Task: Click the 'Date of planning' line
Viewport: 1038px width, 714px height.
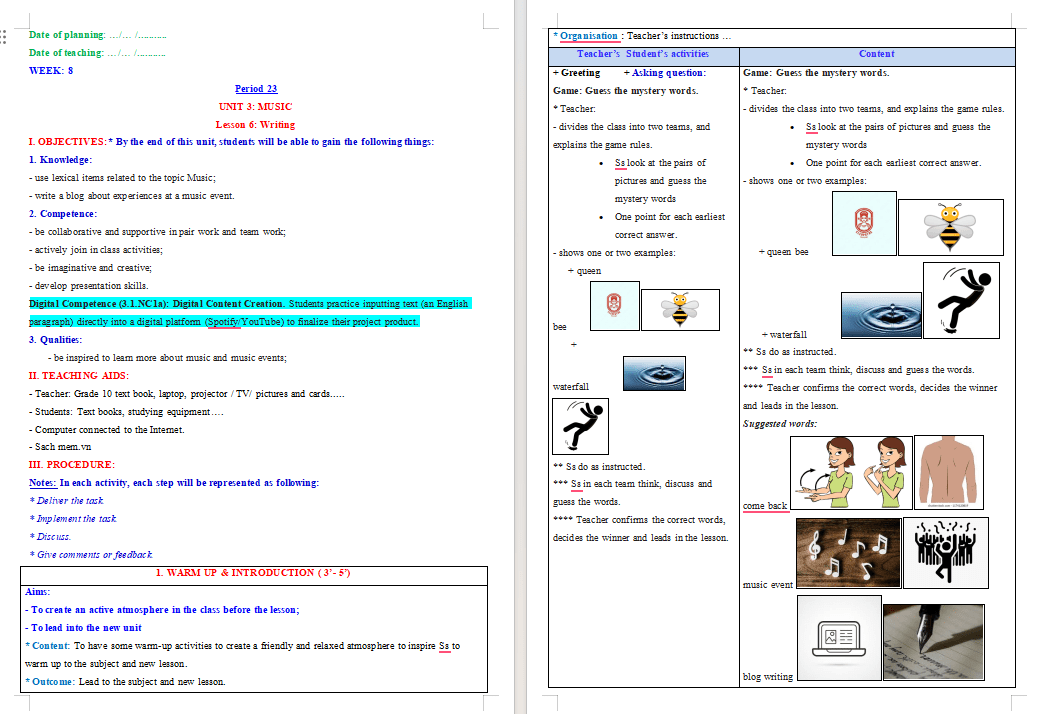Action: point(97,35)
